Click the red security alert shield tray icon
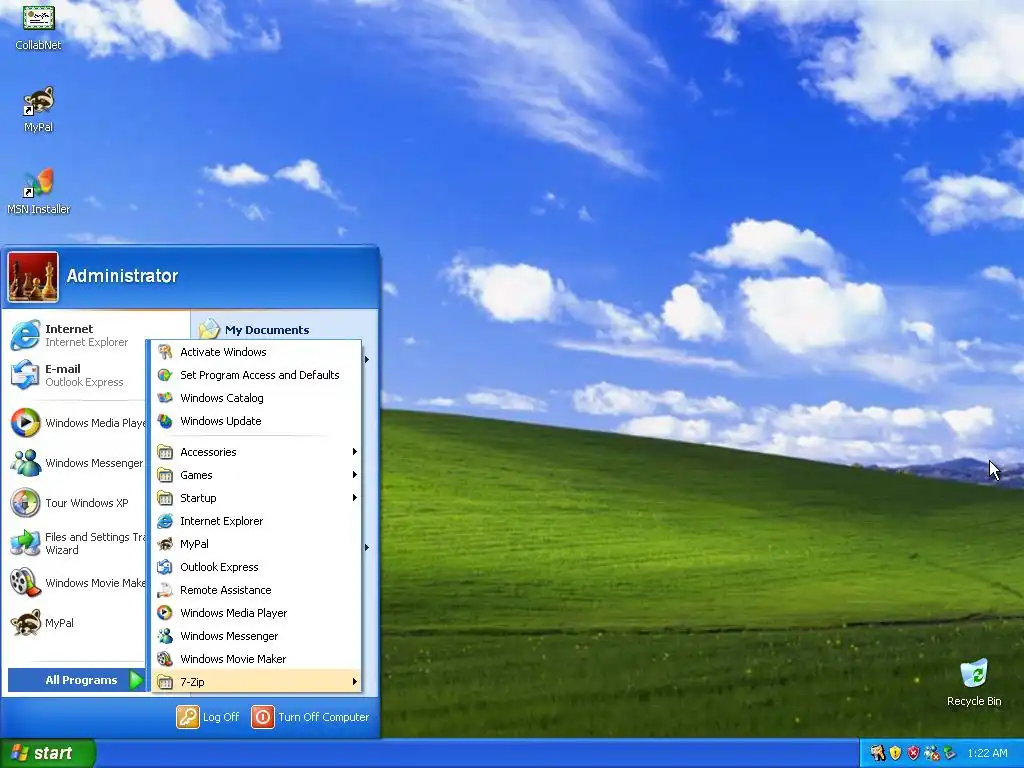Image resolution: width=1024 pixels, height=768 pixels. coord(913,753)
